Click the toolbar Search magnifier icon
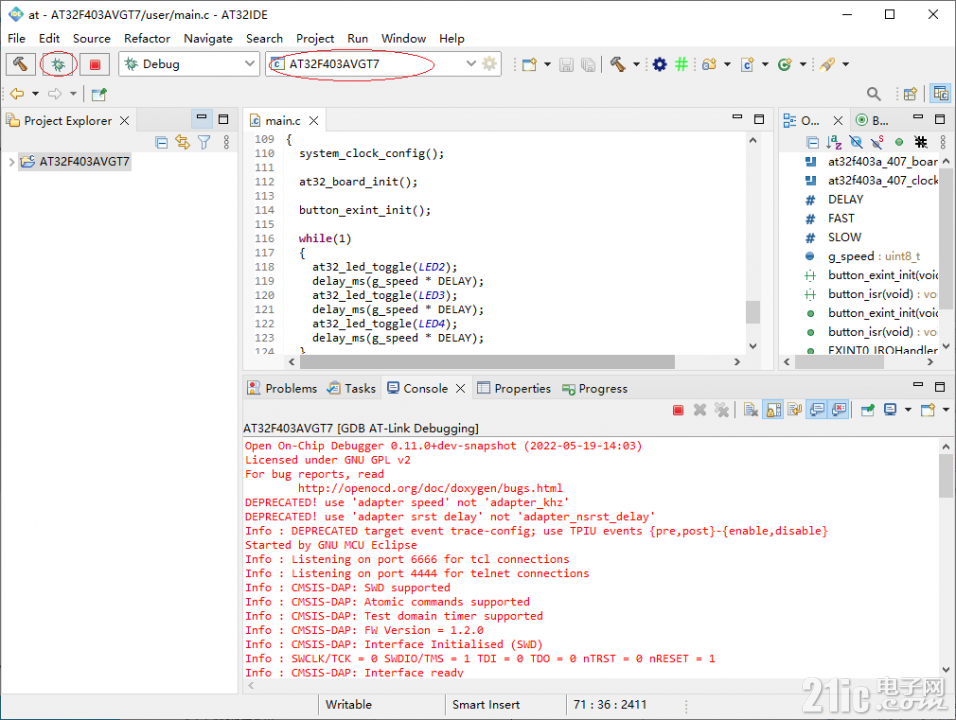The width and height of the screenshot is (956, 720). click(x=874, y=94)
